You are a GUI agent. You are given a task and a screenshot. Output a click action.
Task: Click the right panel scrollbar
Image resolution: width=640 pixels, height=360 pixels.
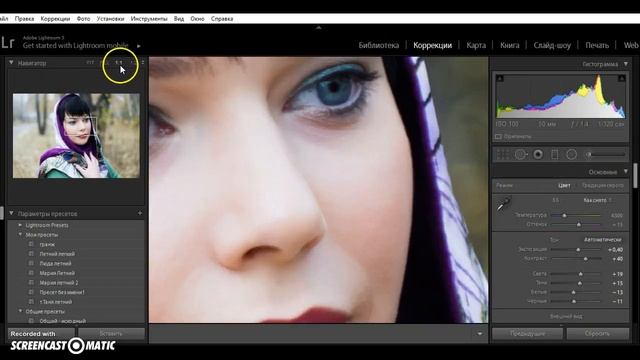click(635, 175)
